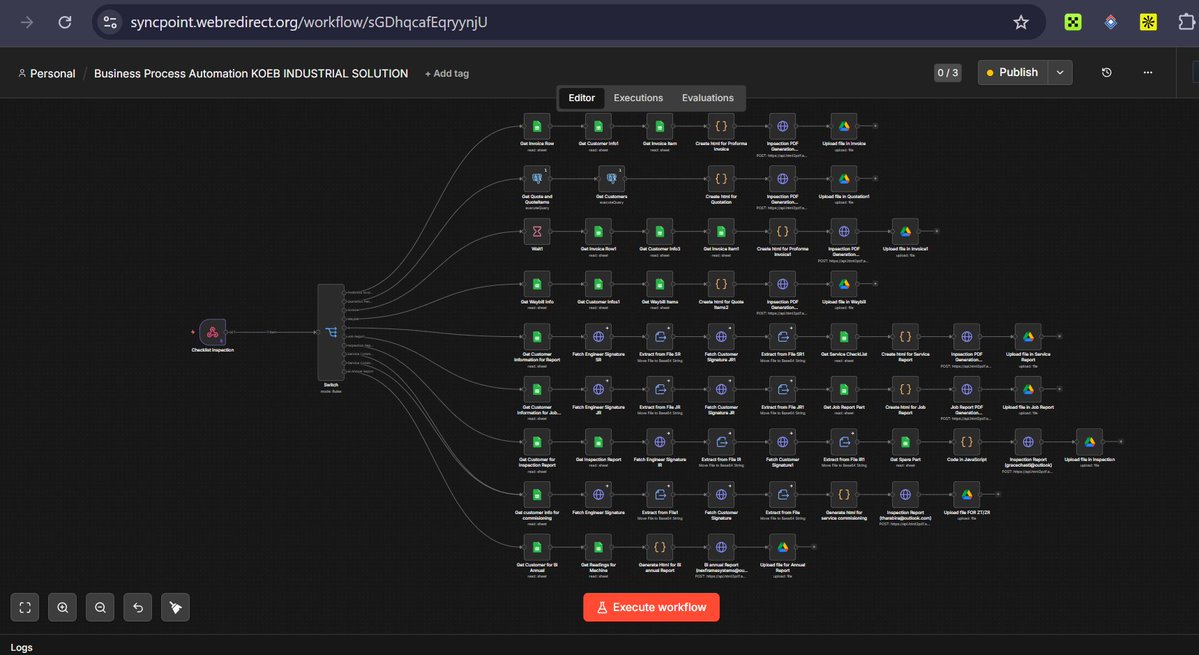Open the green browser extension icon

(1074, 22)
